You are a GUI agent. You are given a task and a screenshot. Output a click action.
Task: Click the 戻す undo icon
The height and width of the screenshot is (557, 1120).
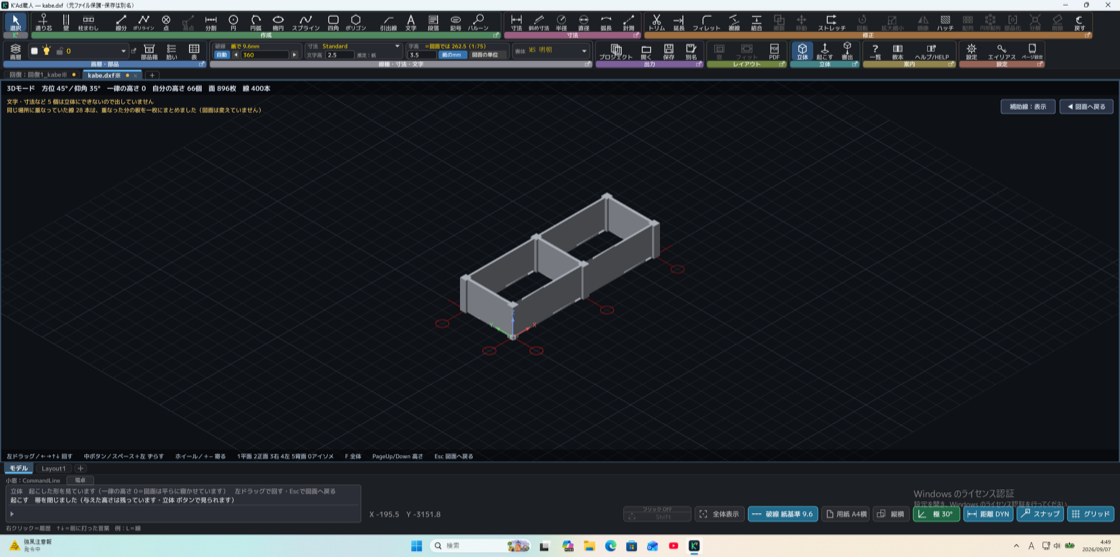[1079, 22]
